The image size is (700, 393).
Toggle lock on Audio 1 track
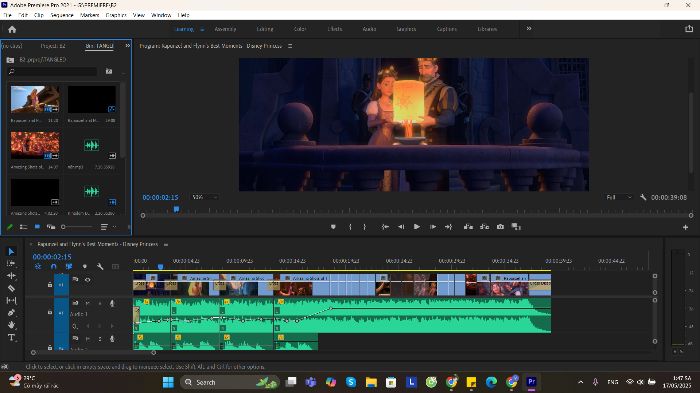click(x=50, y=312)
